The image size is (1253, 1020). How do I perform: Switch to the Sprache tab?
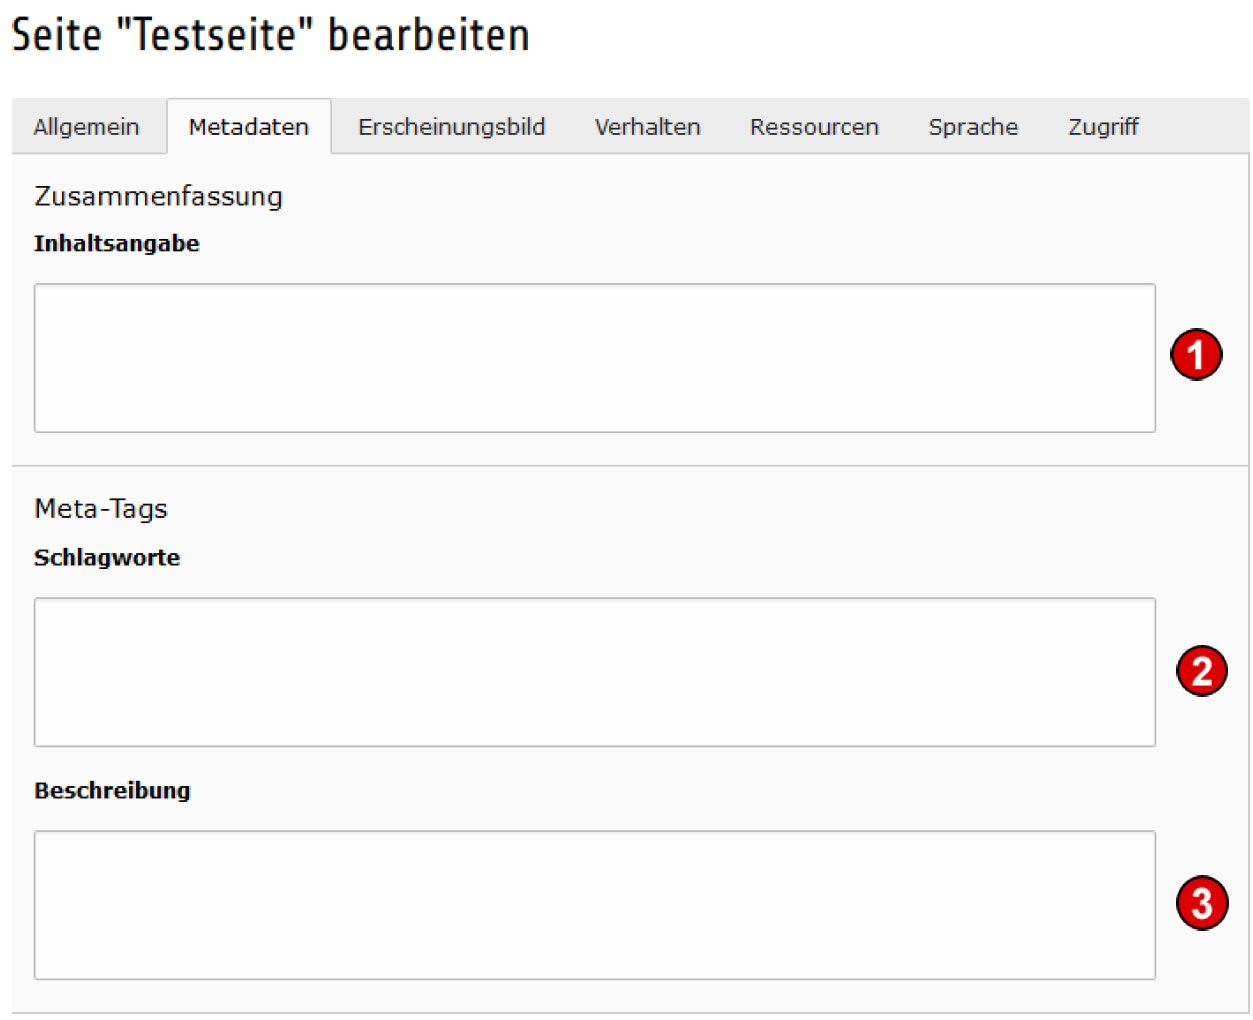click(974, 127)
